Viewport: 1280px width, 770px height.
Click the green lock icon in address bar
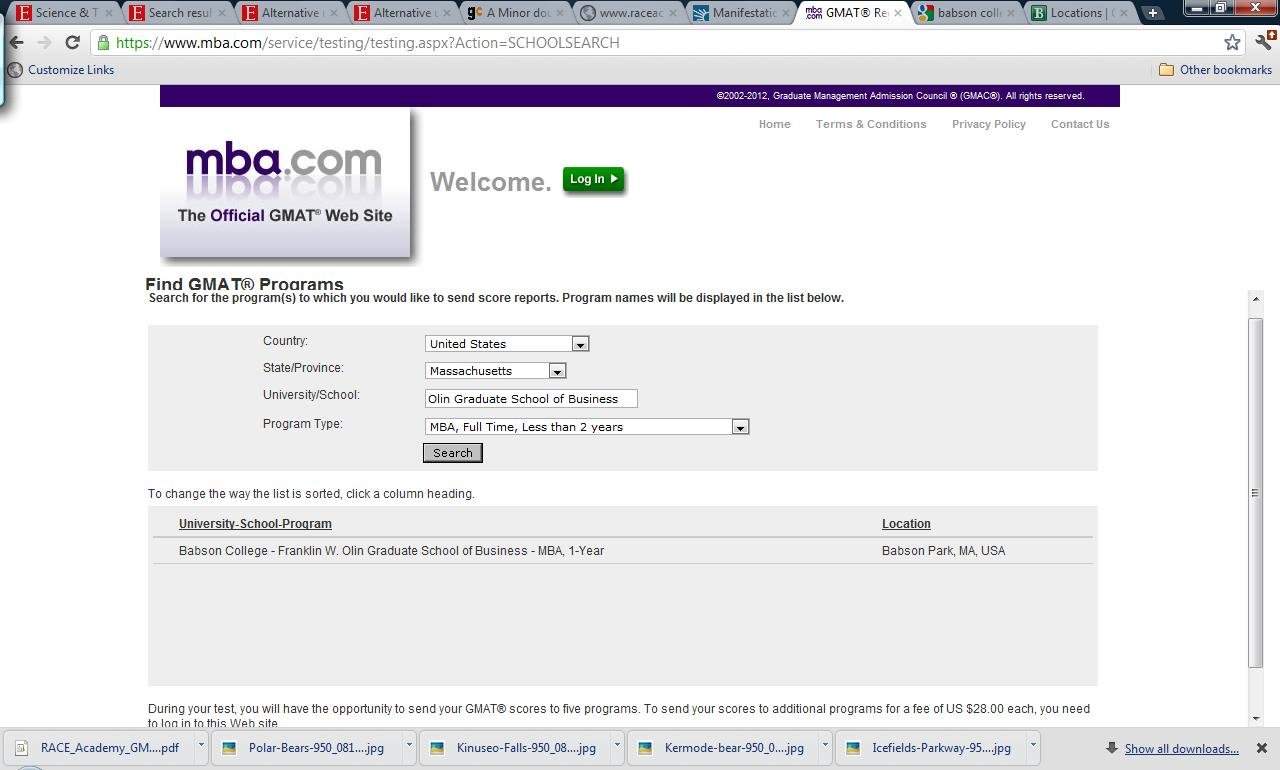point(103,43)
